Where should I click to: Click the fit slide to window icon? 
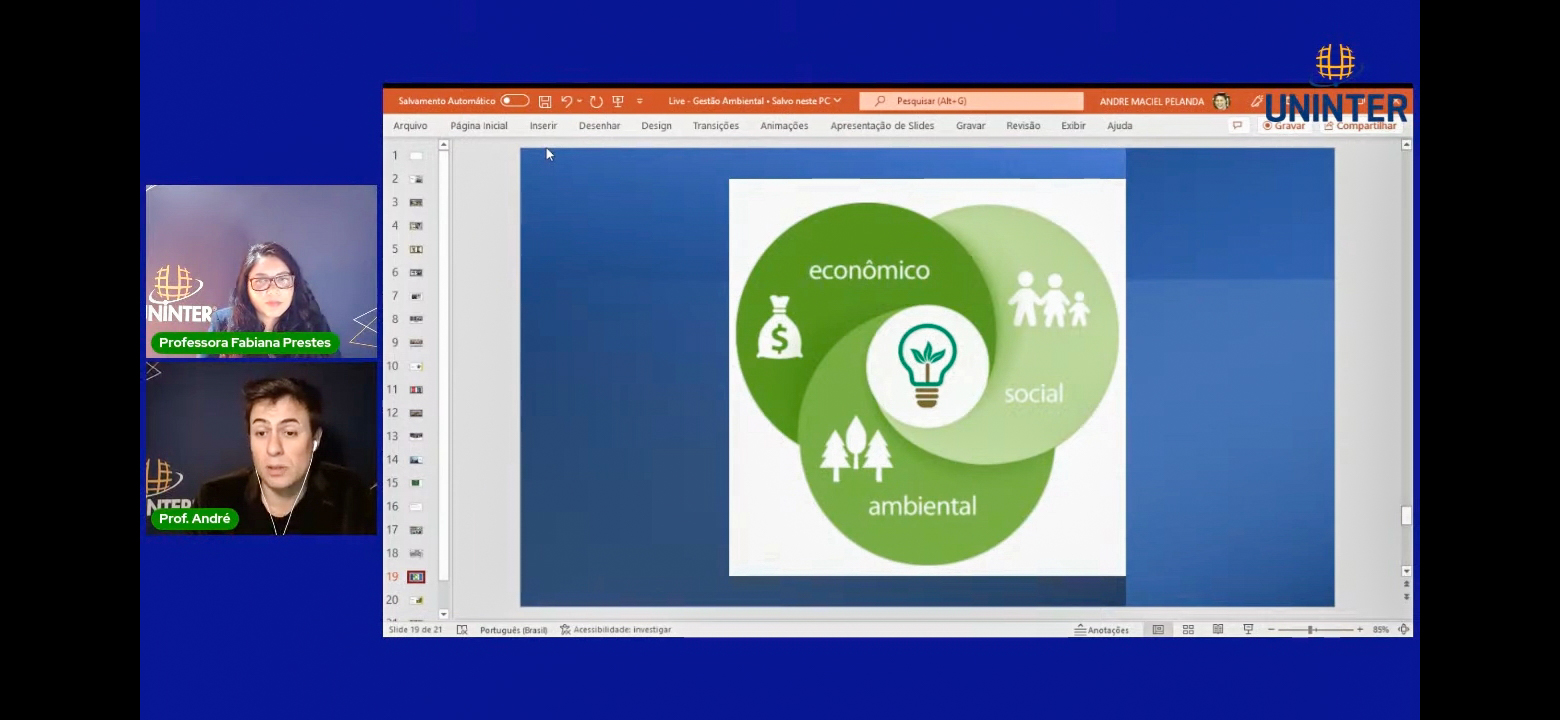(x=1403, y=630)
